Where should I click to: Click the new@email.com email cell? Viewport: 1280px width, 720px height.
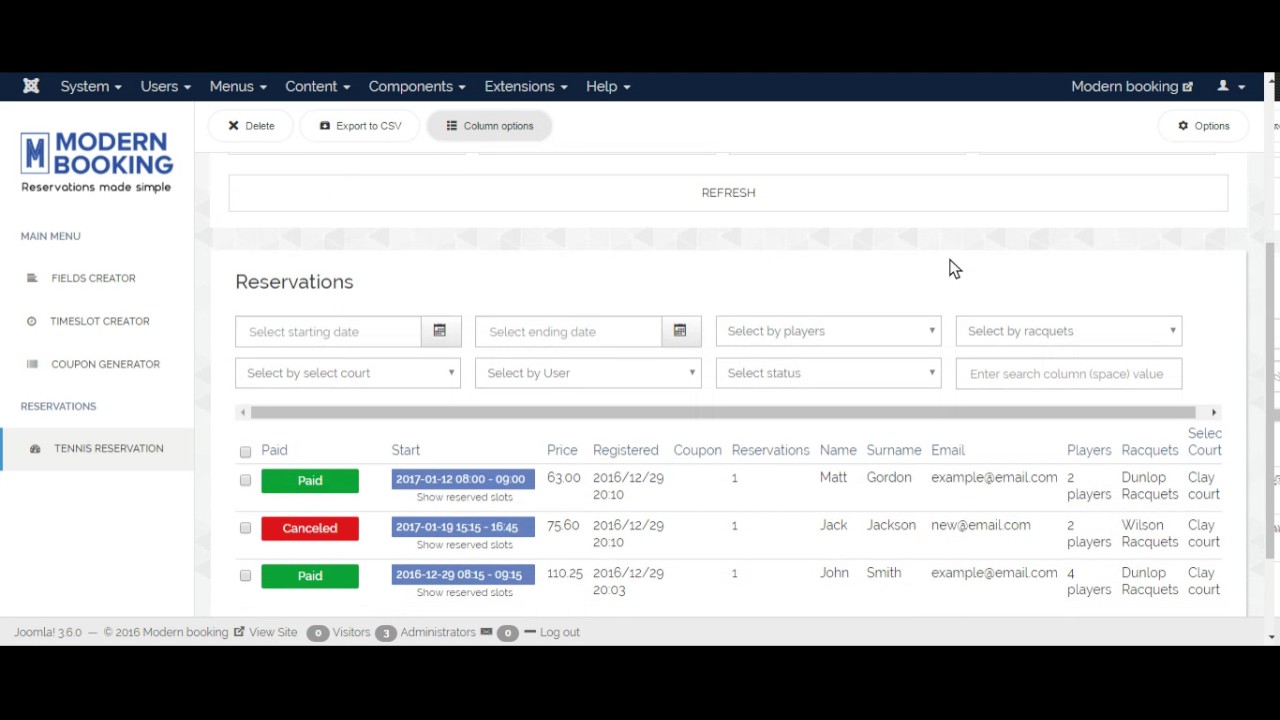981,525
